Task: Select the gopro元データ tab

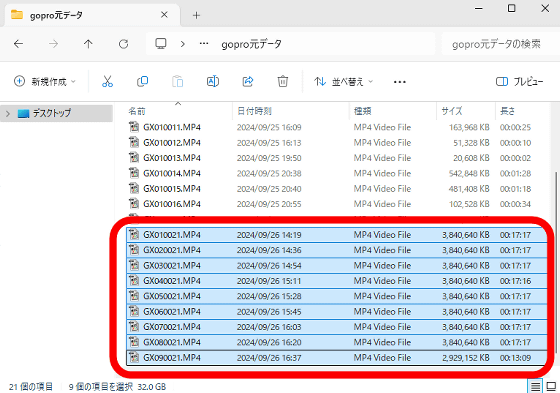Action: [x=91, y=15]
